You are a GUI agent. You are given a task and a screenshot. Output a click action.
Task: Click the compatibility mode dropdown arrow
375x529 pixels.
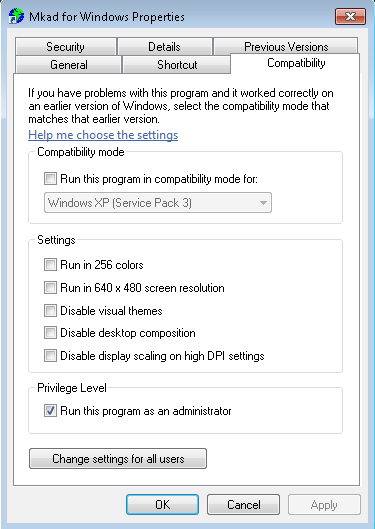pyautogui.click(x=263, y=203)
